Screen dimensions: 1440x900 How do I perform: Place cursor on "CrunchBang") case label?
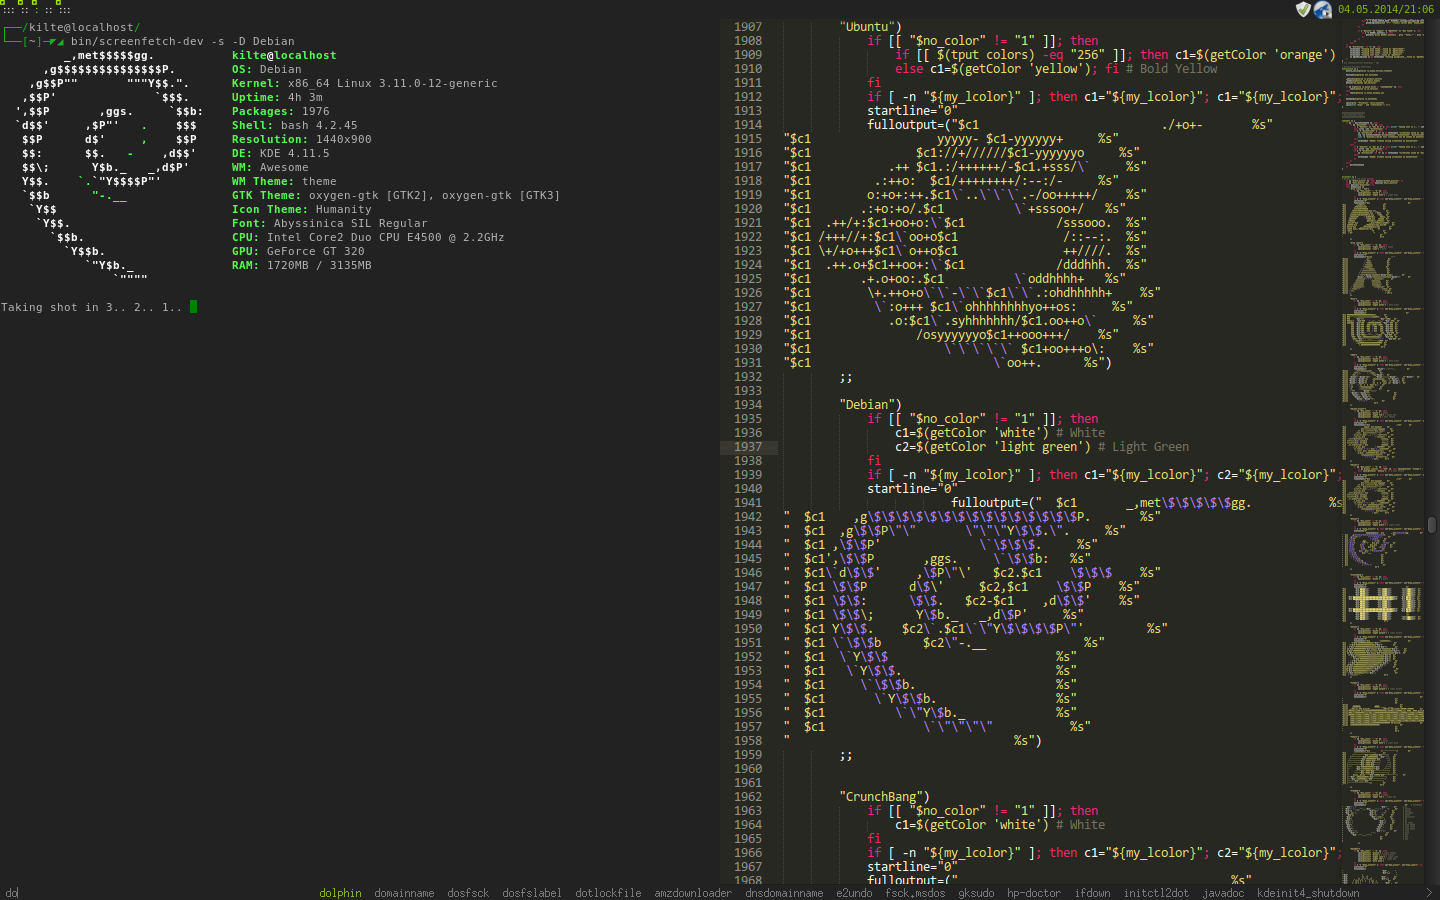click(x=884, y=797)
